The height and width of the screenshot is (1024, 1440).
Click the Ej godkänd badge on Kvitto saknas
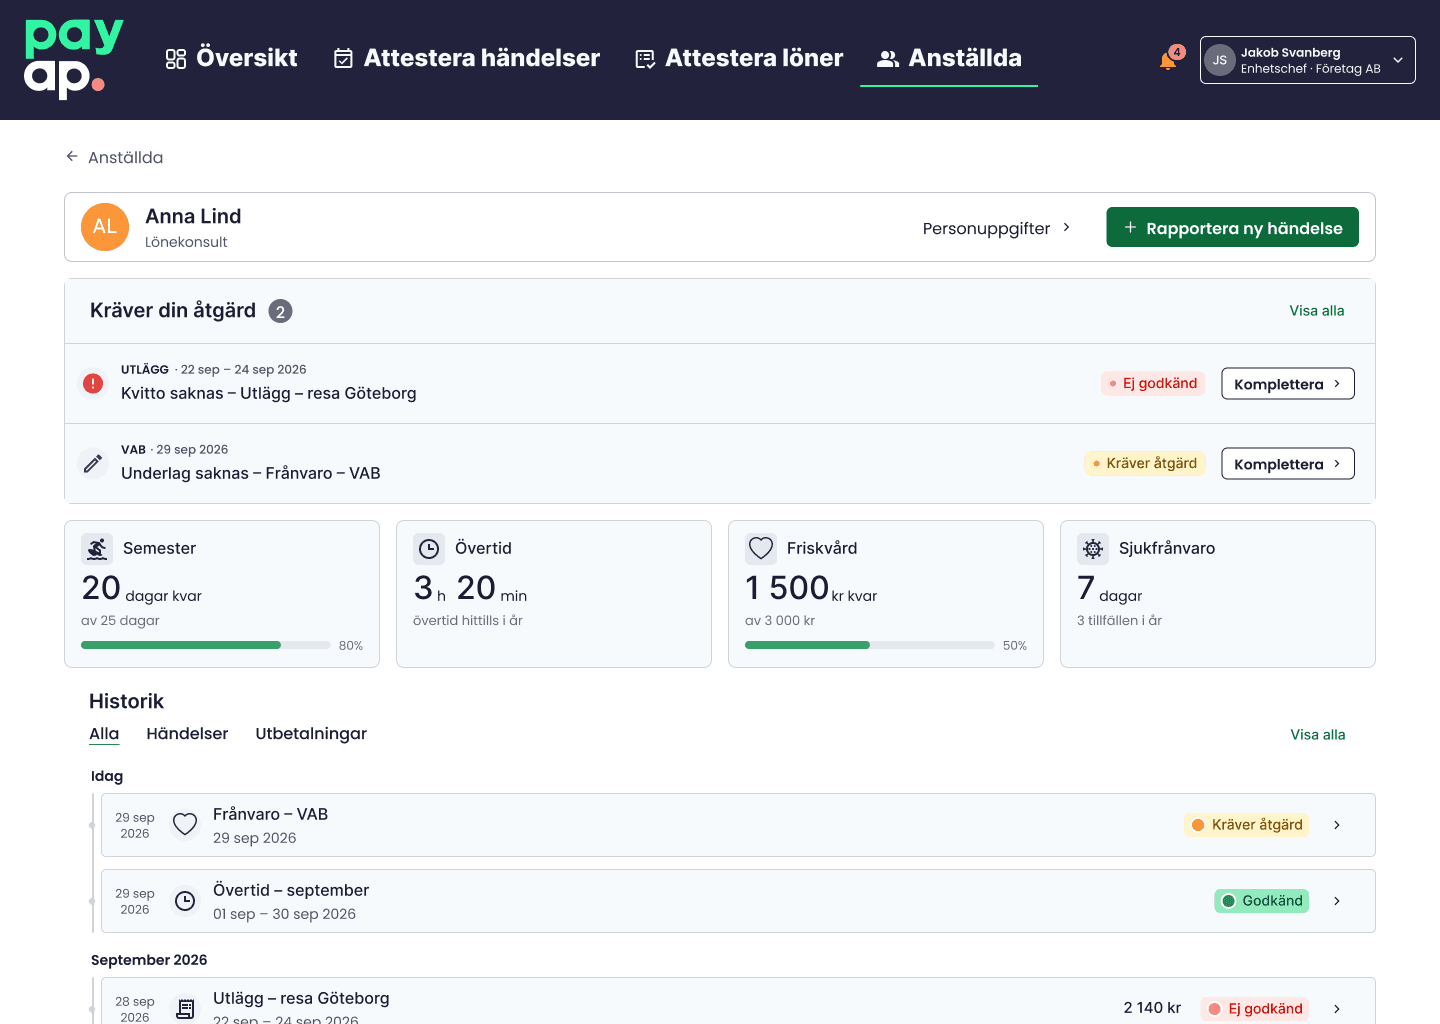pos(1153,383)
